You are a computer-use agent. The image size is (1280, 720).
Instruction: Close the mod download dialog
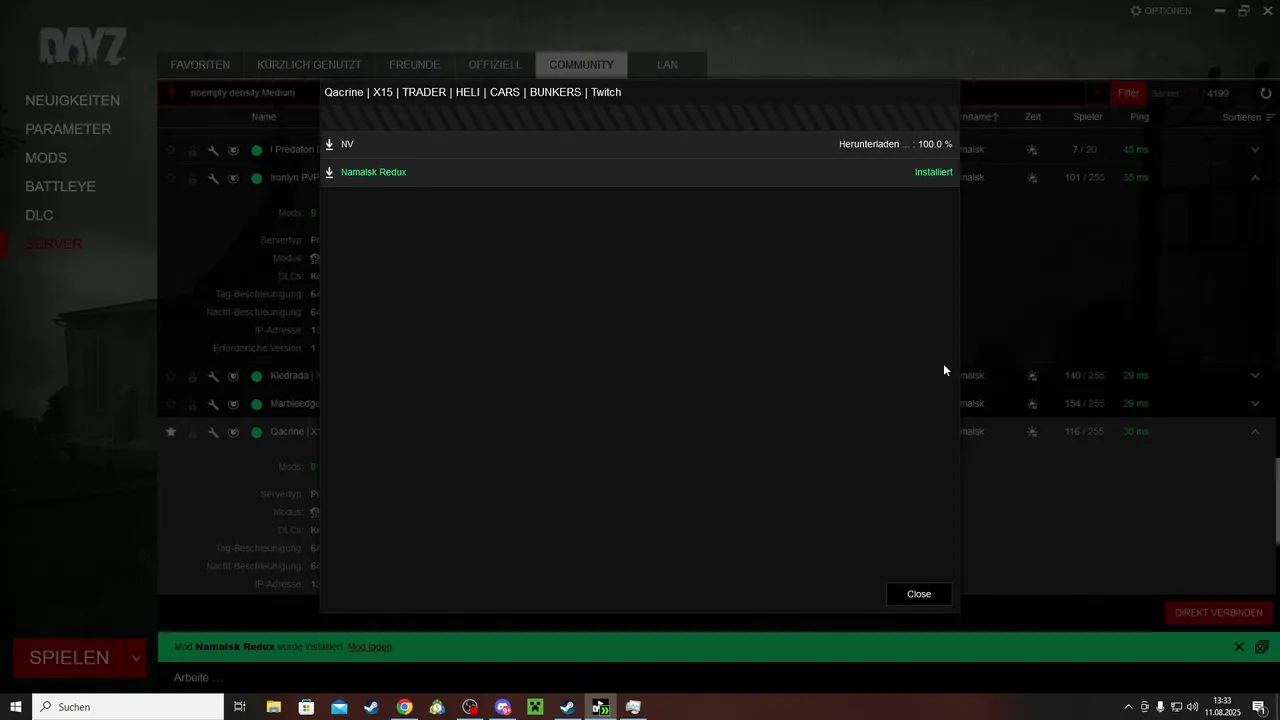(919, 594)
